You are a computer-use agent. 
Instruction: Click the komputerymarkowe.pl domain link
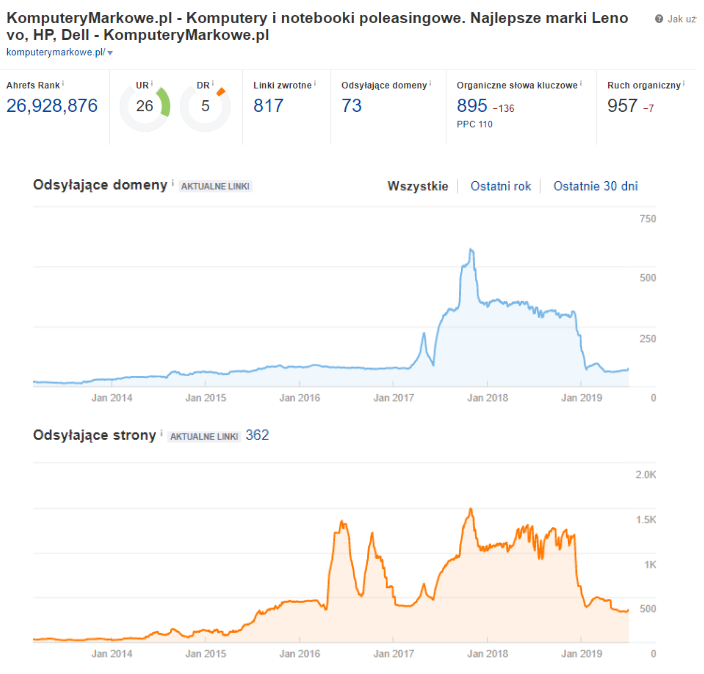(56, 53)
